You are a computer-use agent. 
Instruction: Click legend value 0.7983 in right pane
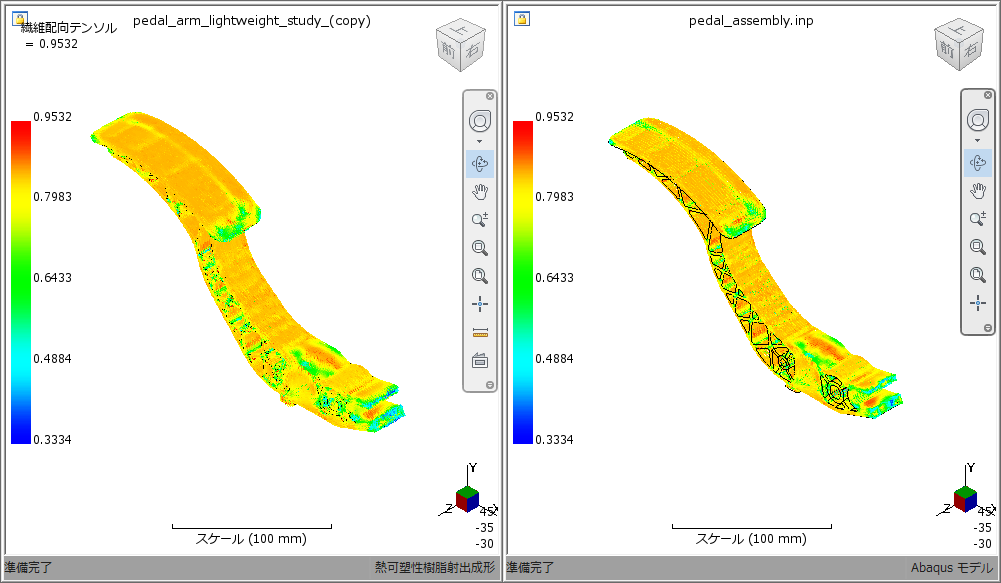[x=554, y=197]
